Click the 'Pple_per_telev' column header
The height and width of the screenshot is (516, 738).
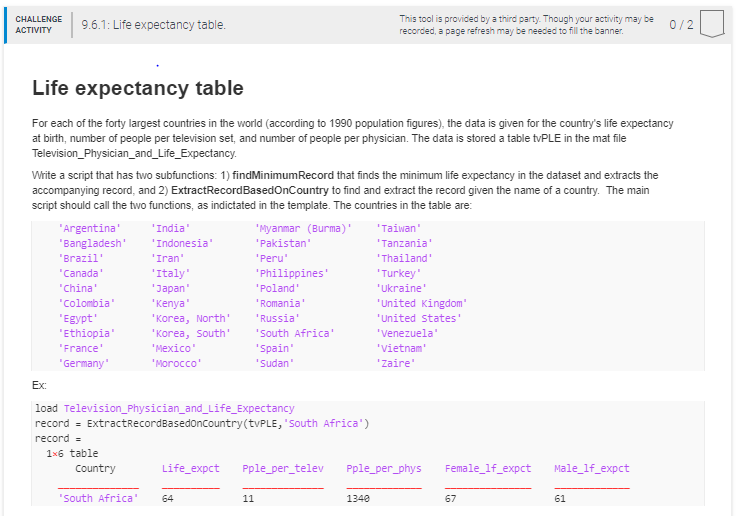(283, 468)
